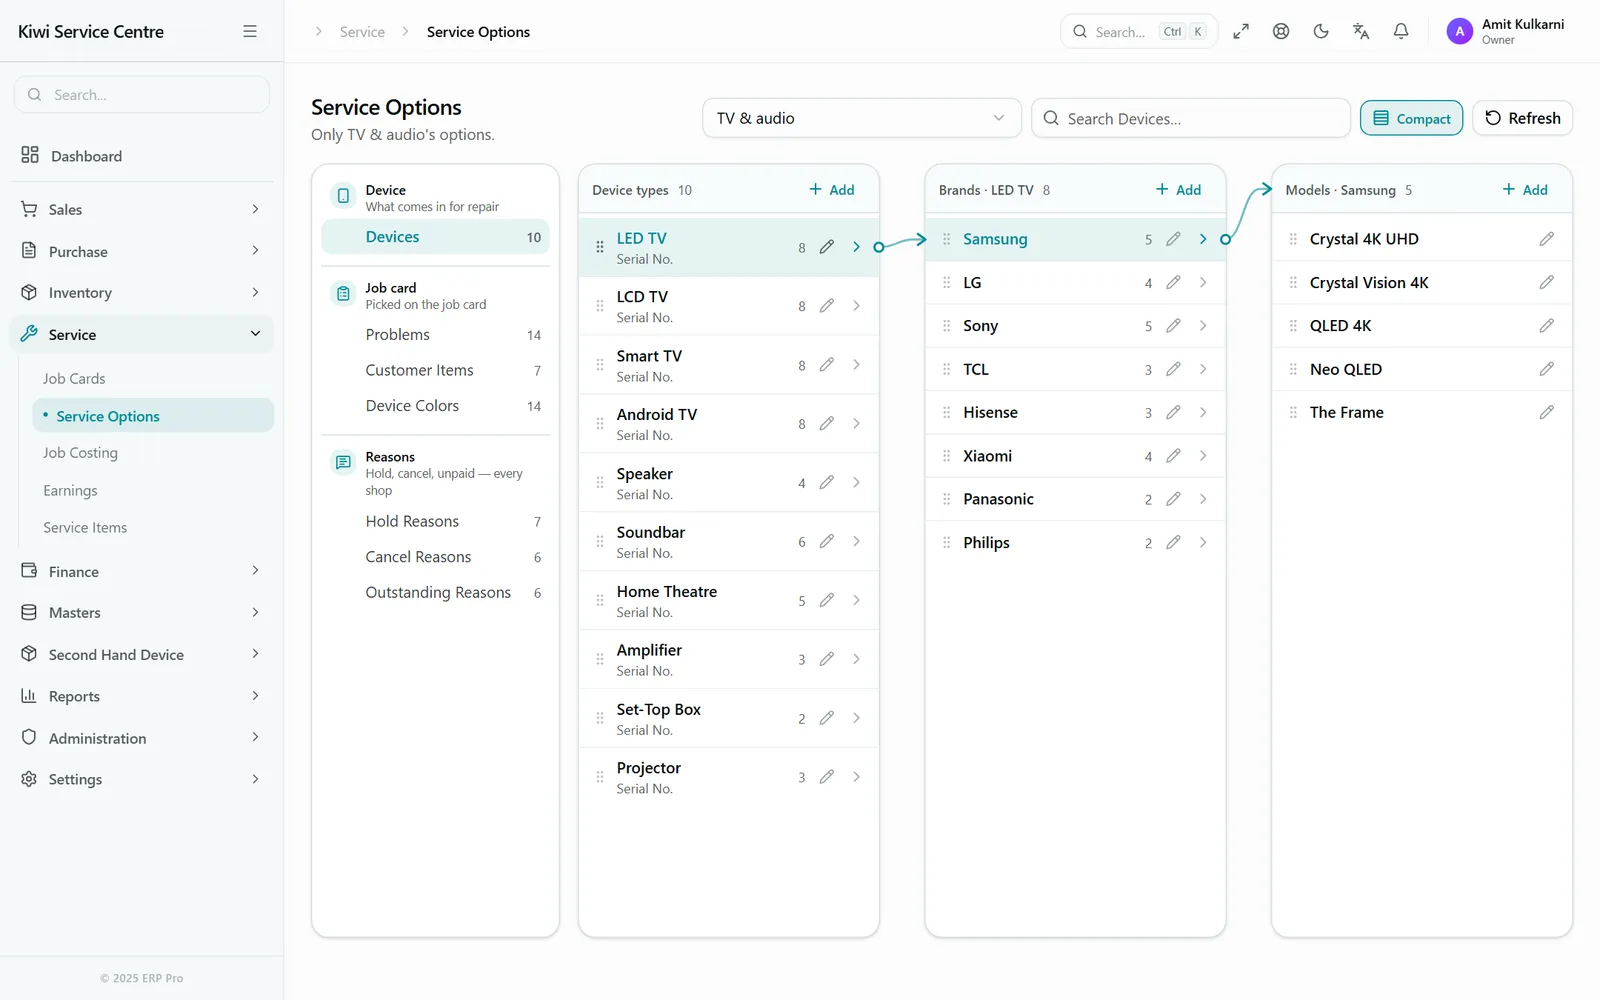1600x1000 pixels.
Task: Add a new Samsung model
Action: coord(1526,190)
